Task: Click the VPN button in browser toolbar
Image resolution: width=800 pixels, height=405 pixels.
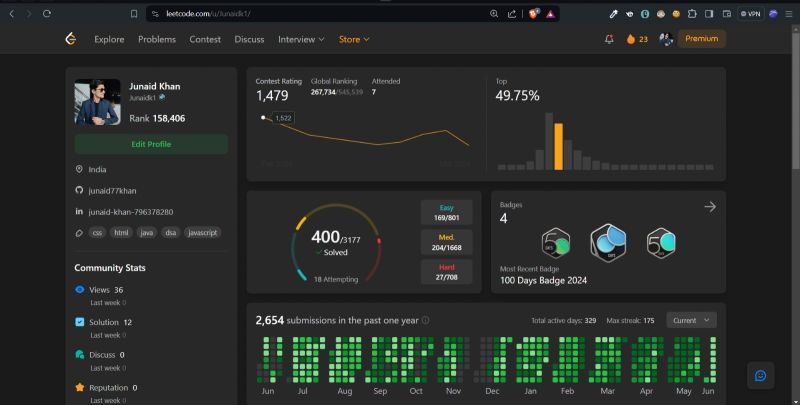Action: point(751,14)
